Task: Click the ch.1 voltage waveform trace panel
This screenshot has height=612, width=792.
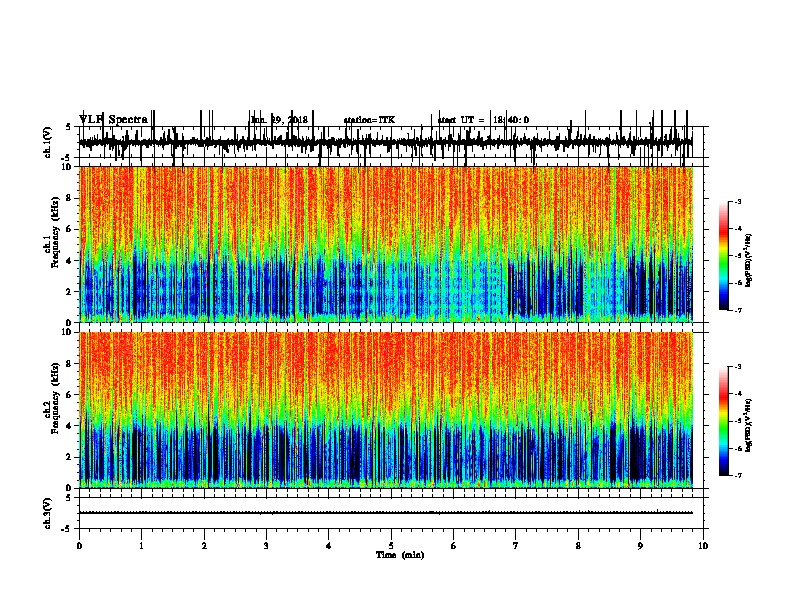Action: 391,142
